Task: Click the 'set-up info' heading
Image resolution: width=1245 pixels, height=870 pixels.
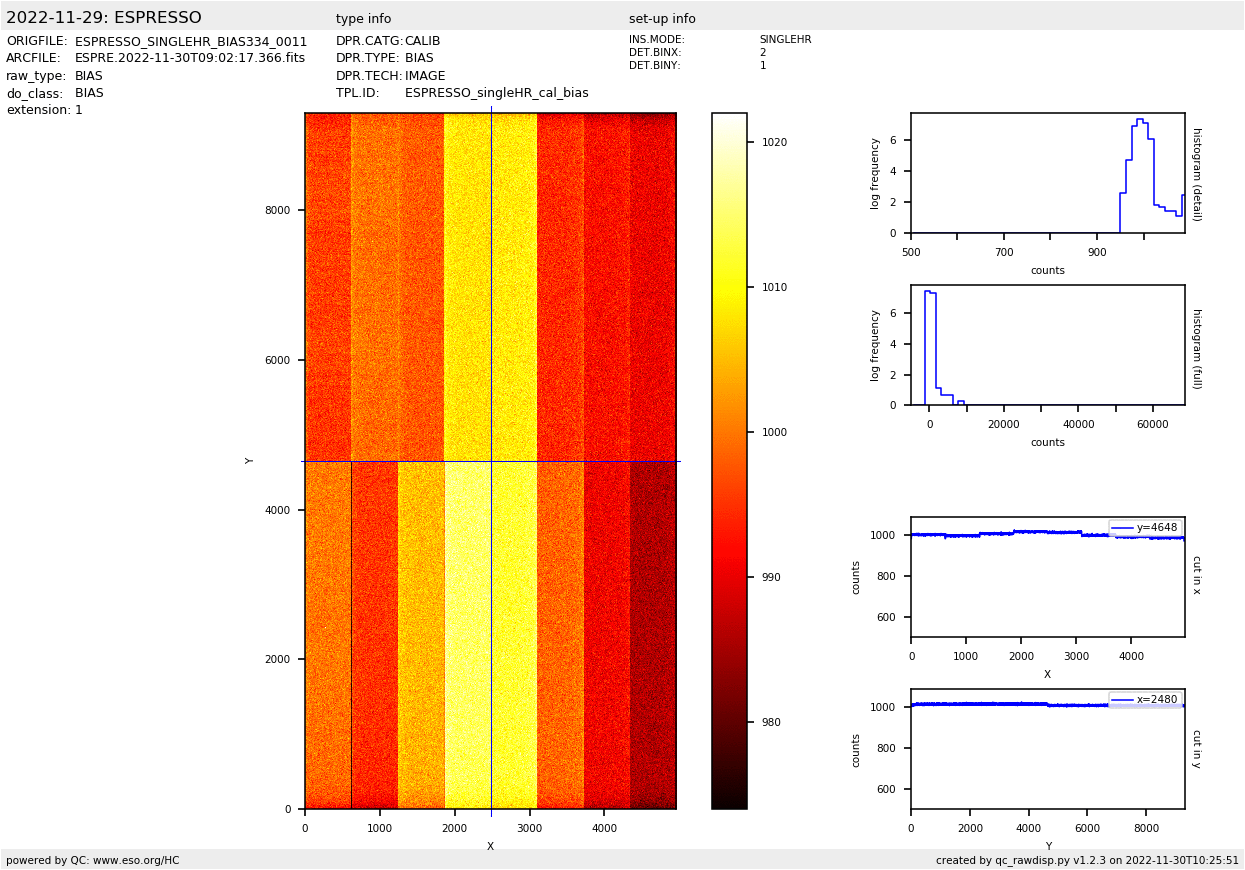Action: (662, 19)
